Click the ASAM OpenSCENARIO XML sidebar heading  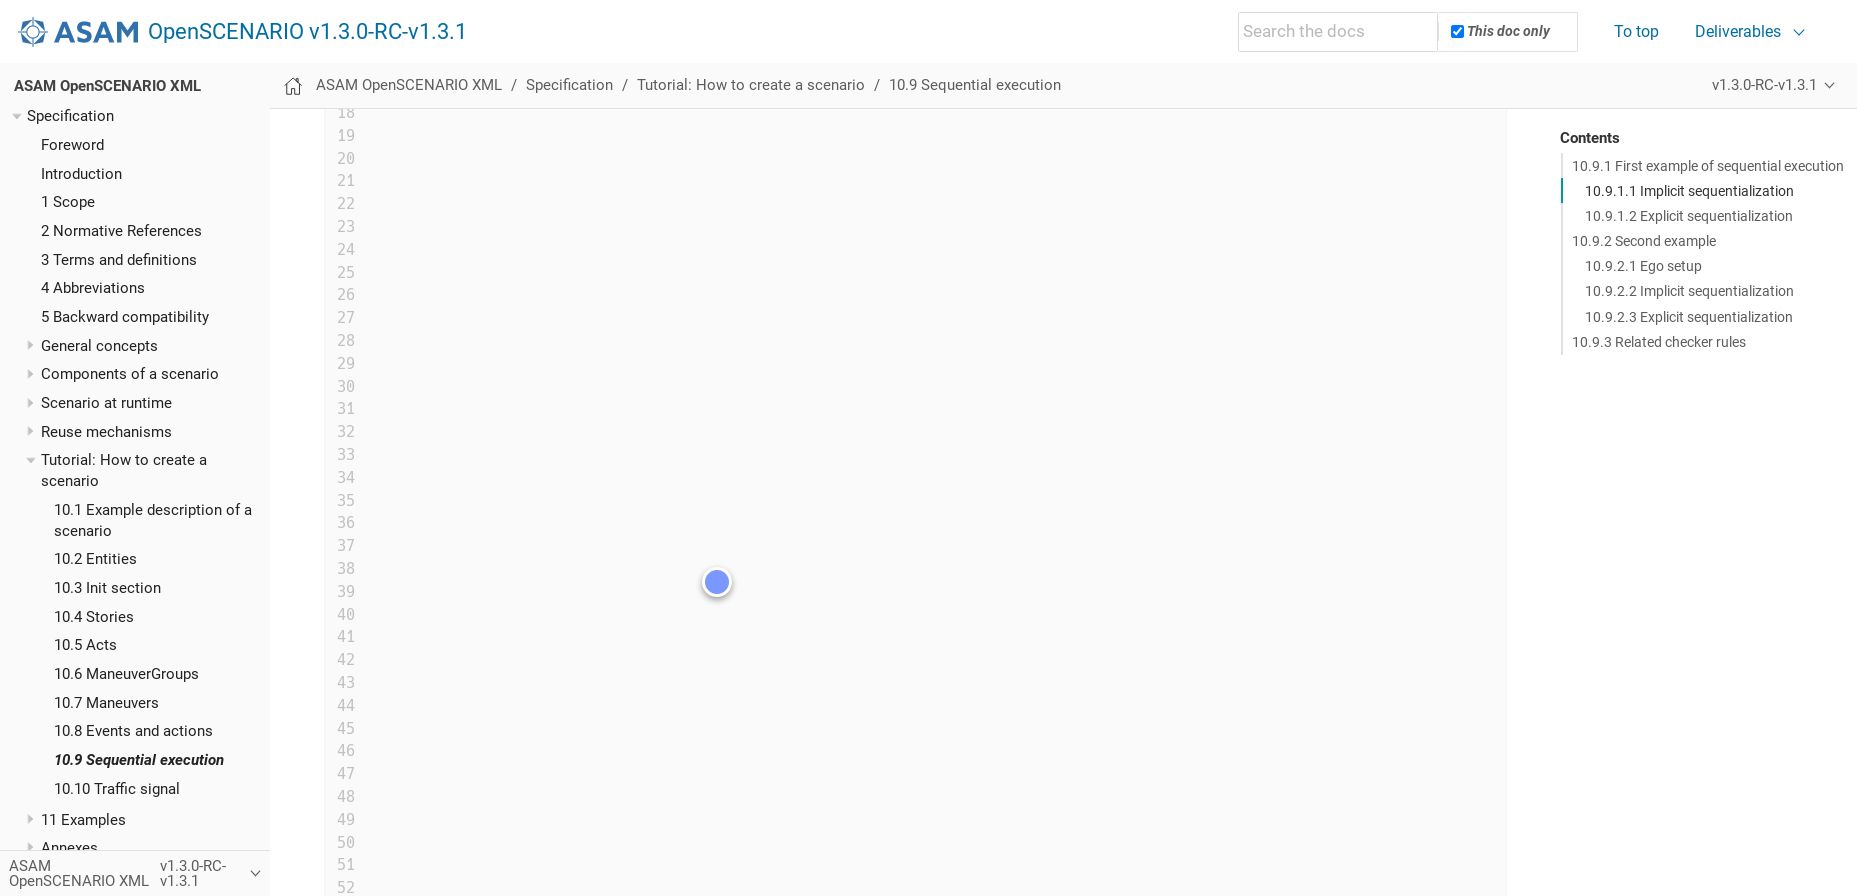point(107,86)
